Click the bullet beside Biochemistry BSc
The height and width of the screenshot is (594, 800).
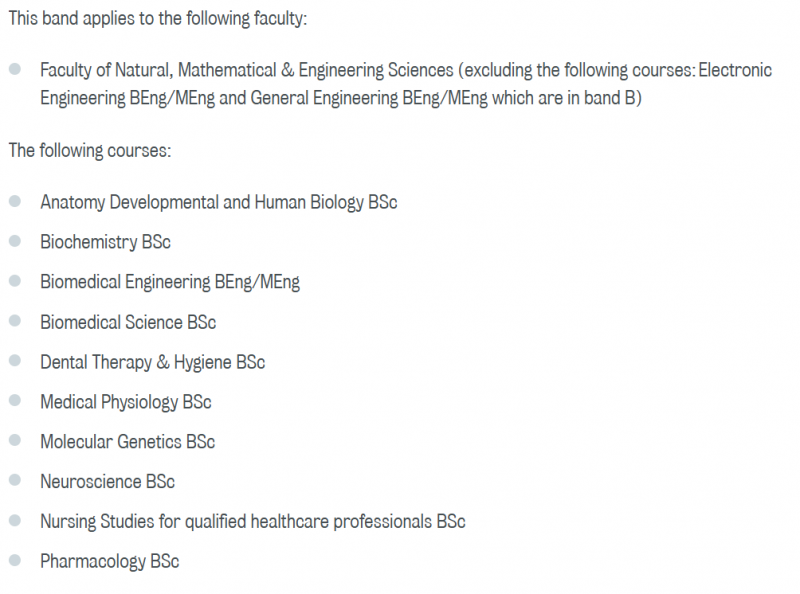click(15, 241)
